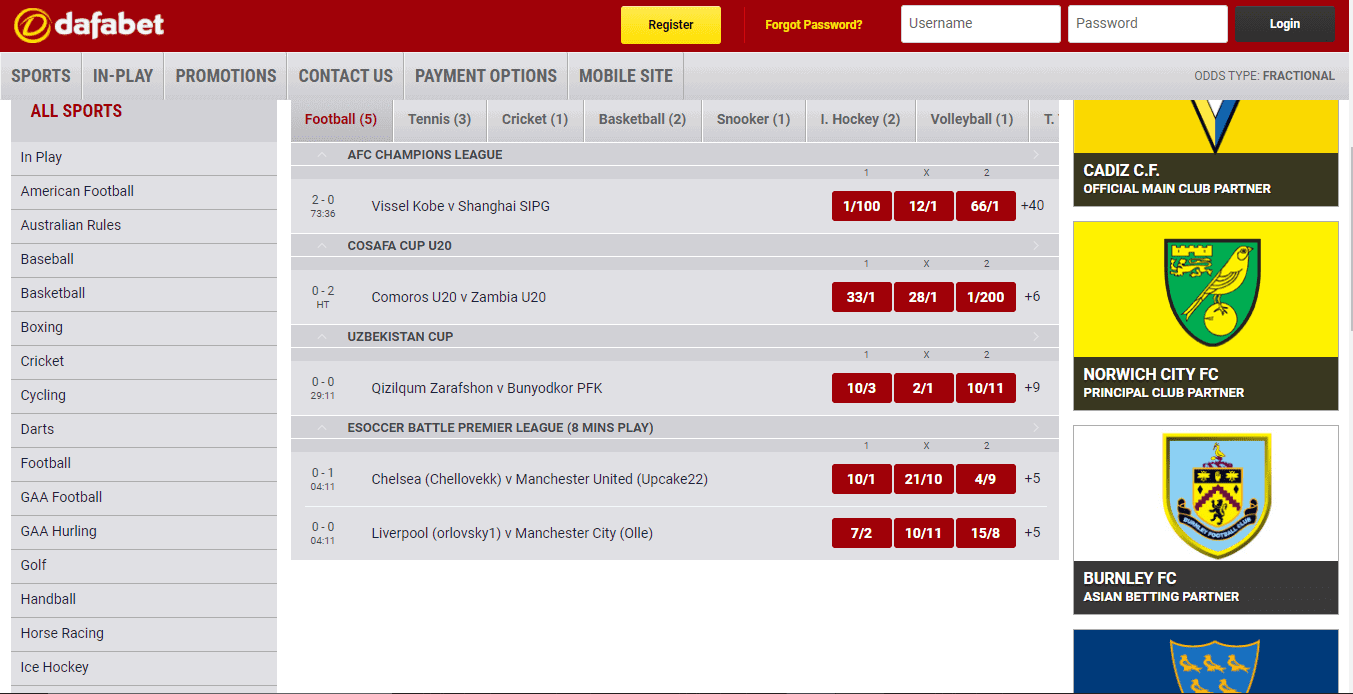
Task: Open Ice Hockey in sidebar
Action: [x=144, y=667]
